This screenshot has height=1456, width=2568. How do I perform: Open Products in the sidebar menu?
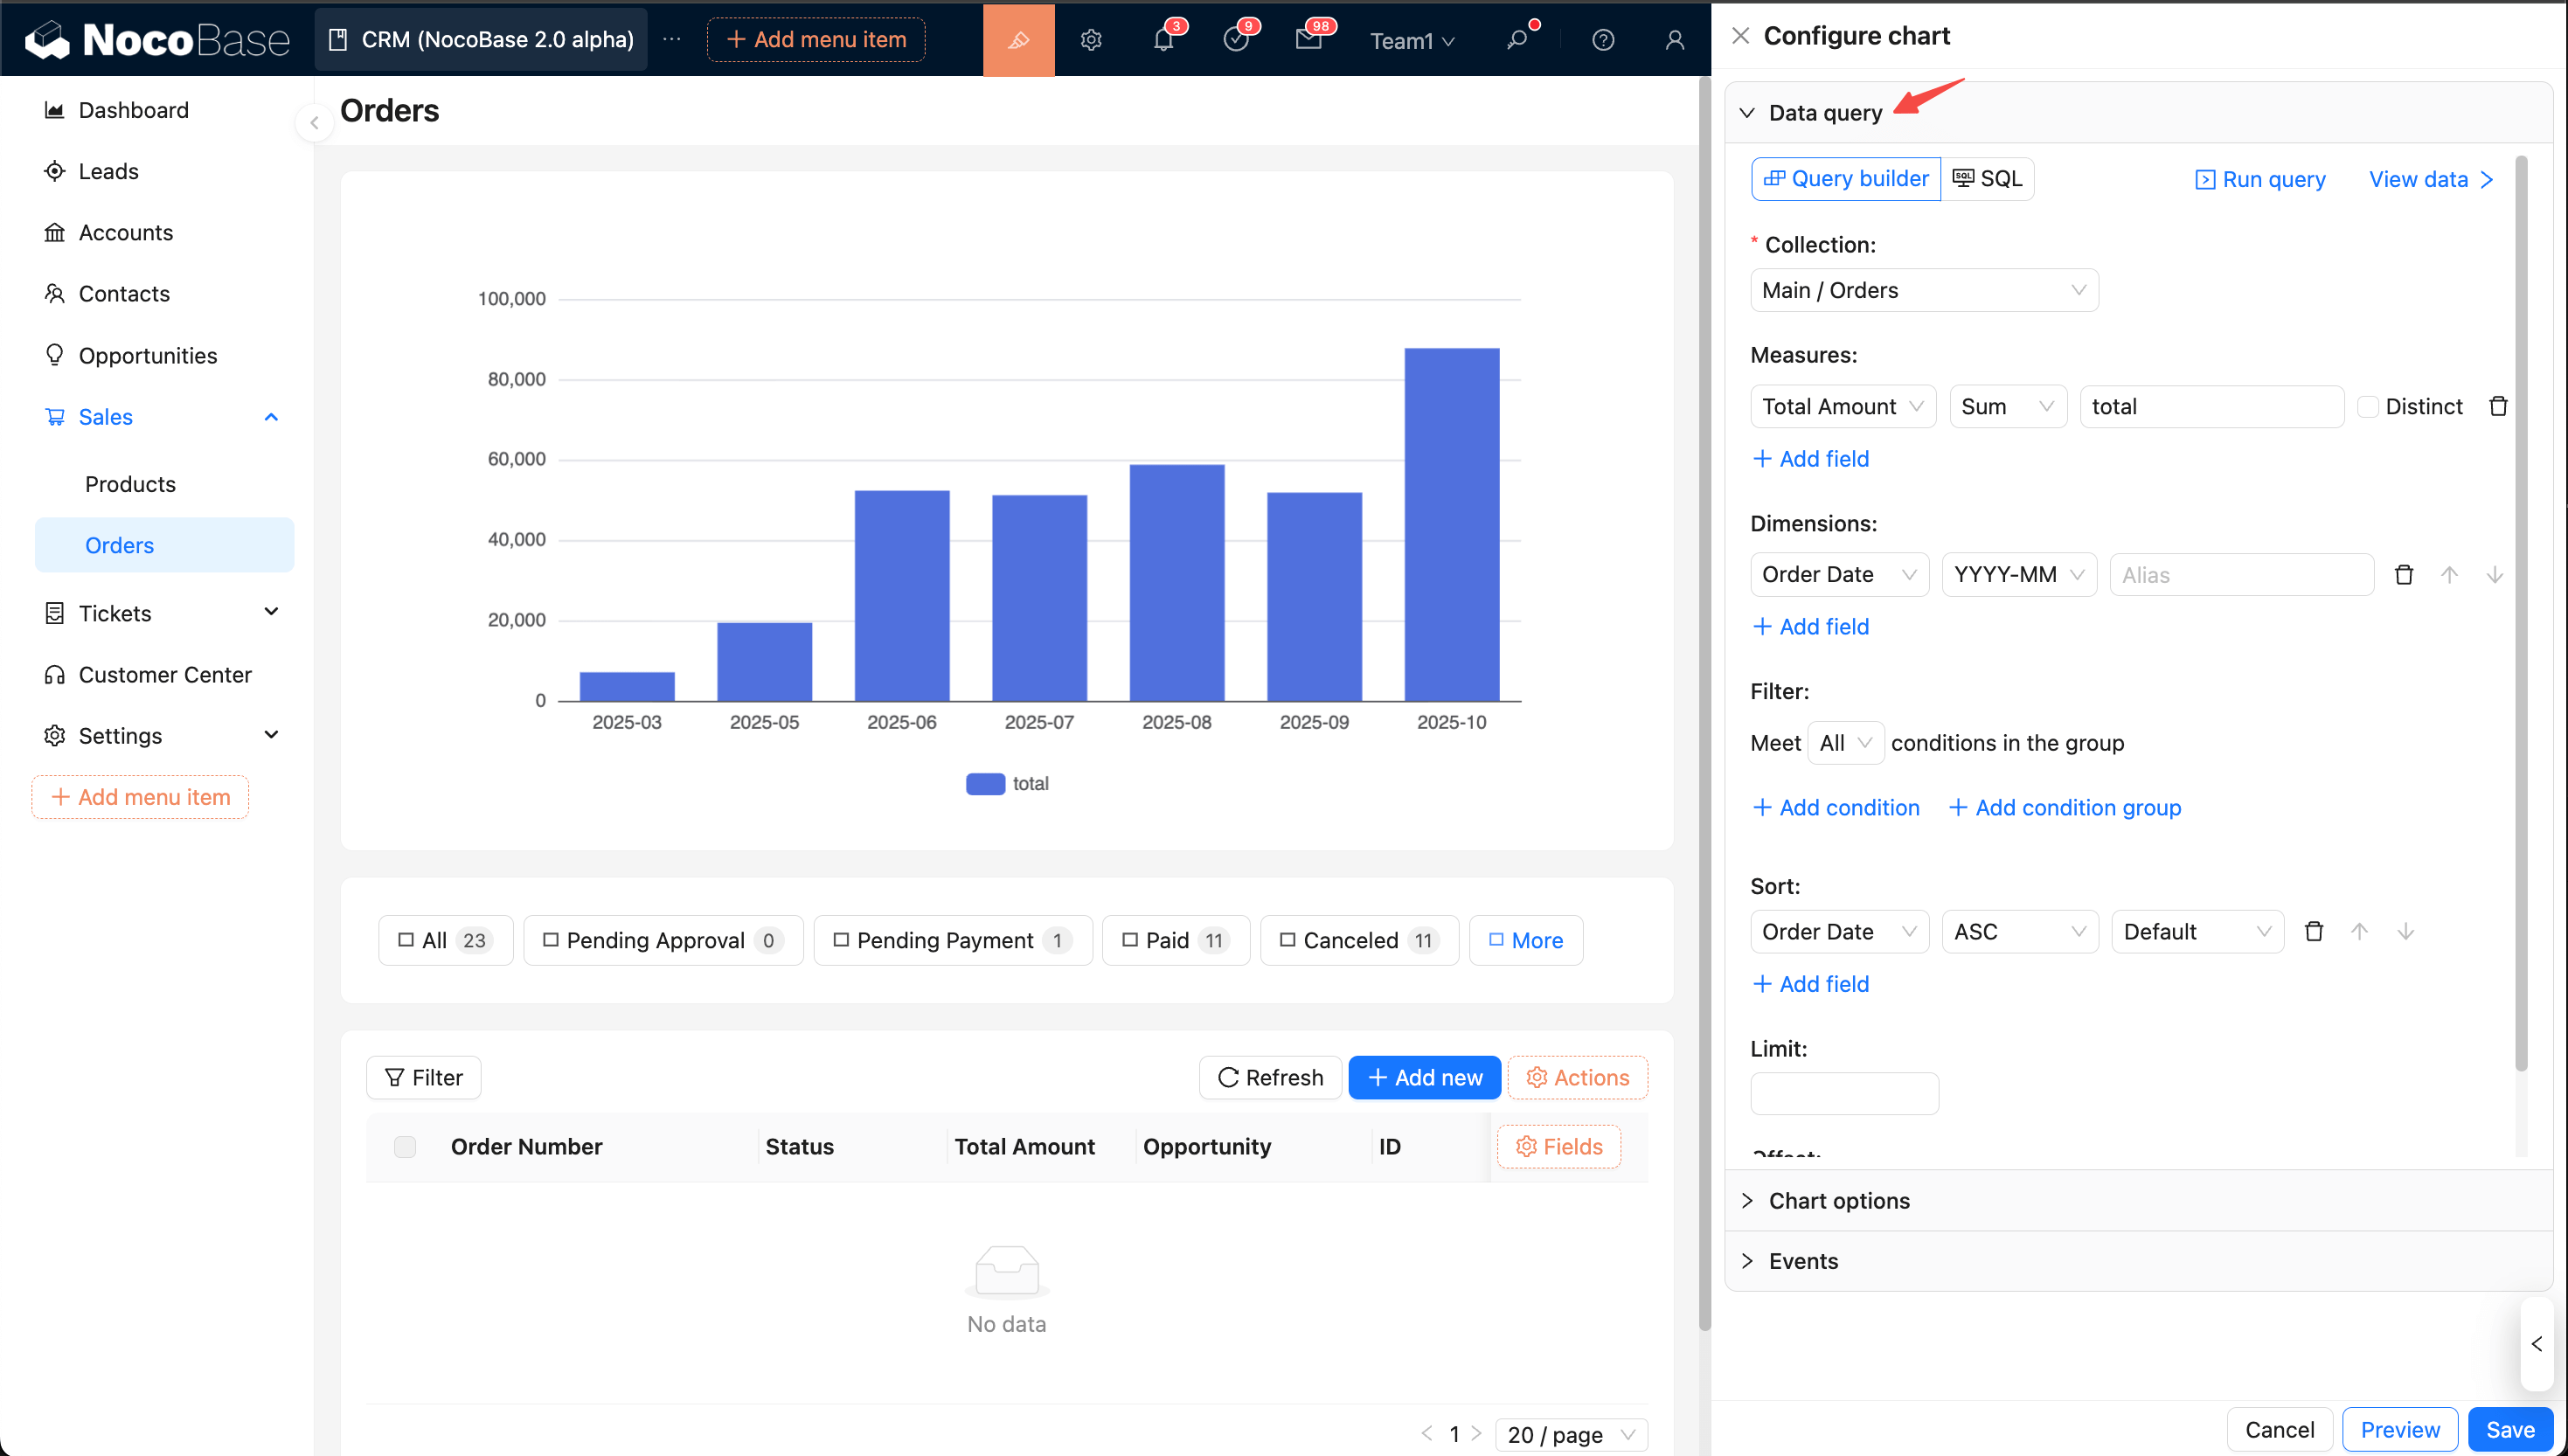130,484
